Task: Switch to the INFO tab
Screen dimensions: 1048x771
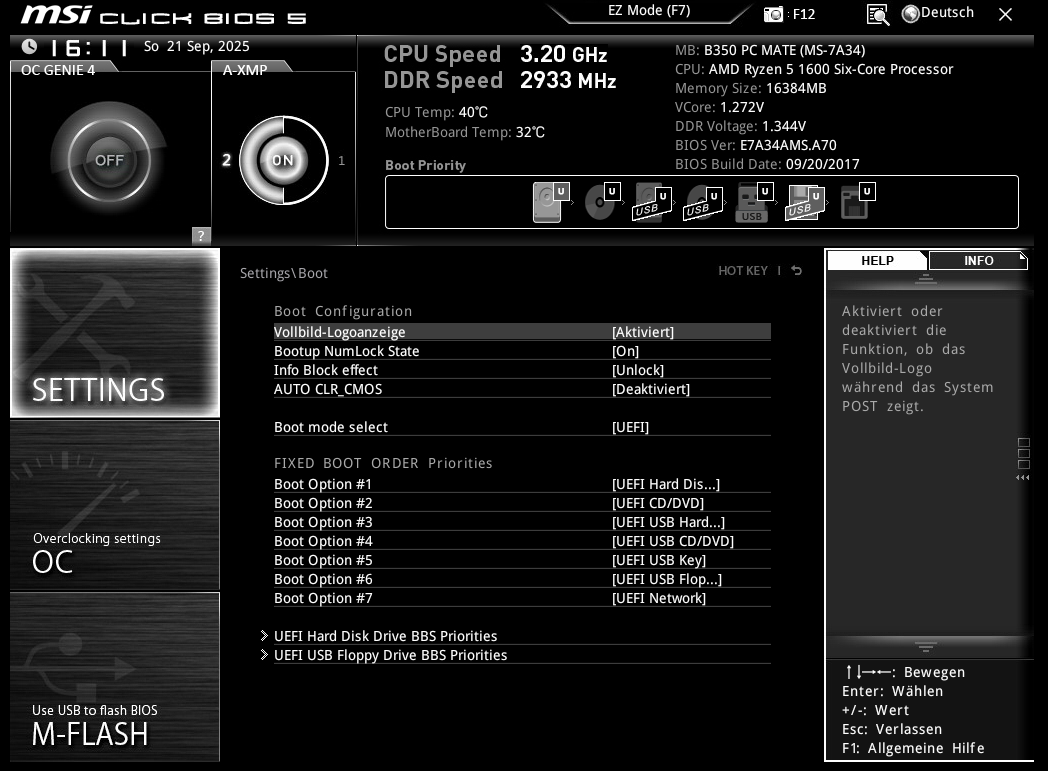Action: pyautogui.click(x=978, y=261)
